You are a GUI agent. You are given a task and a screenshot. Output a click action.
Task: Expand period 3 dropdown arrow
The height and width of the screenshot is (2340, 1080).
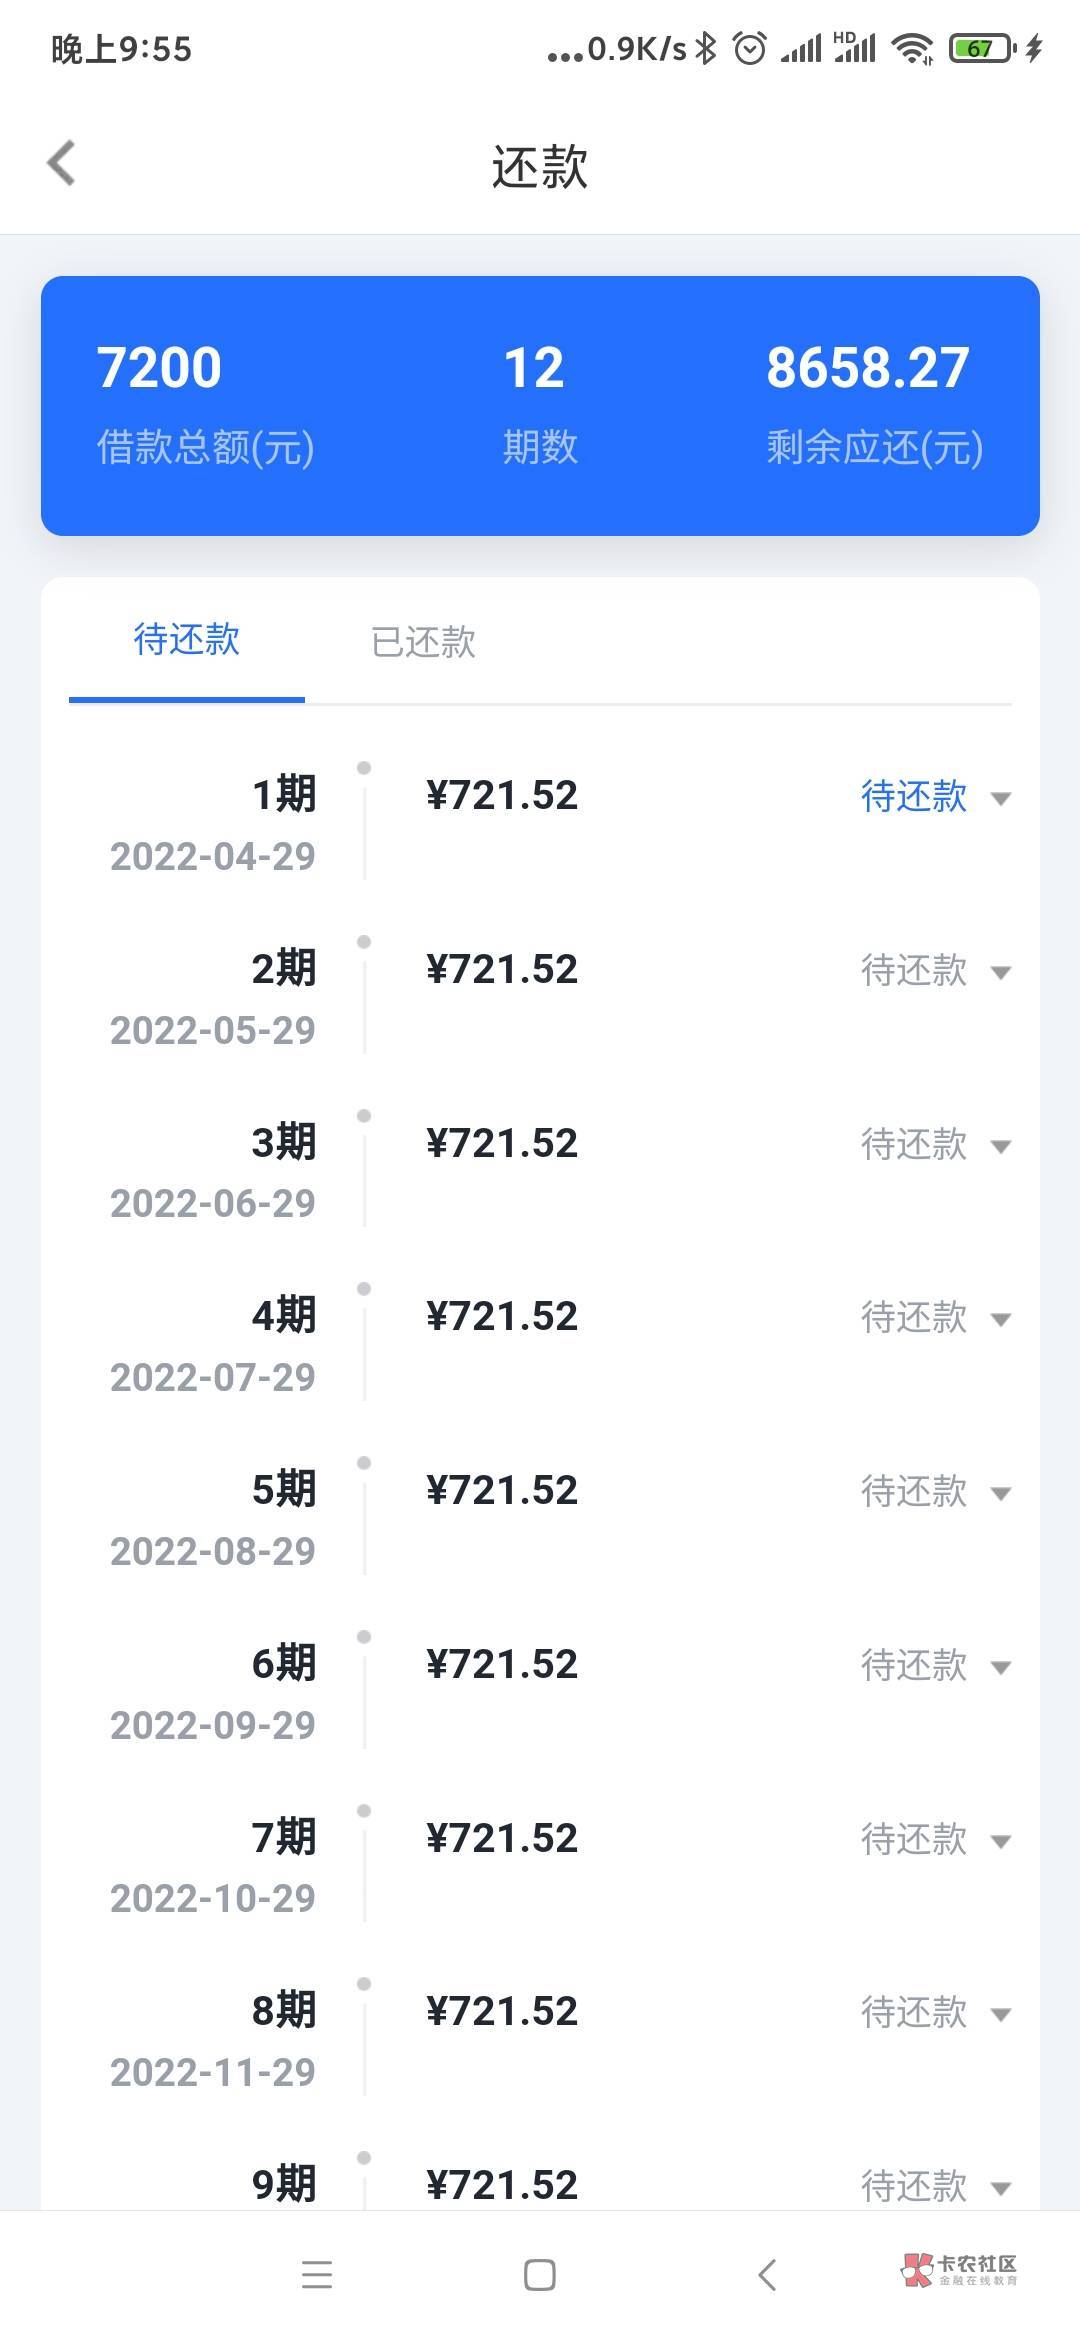coord(1000,1146)
